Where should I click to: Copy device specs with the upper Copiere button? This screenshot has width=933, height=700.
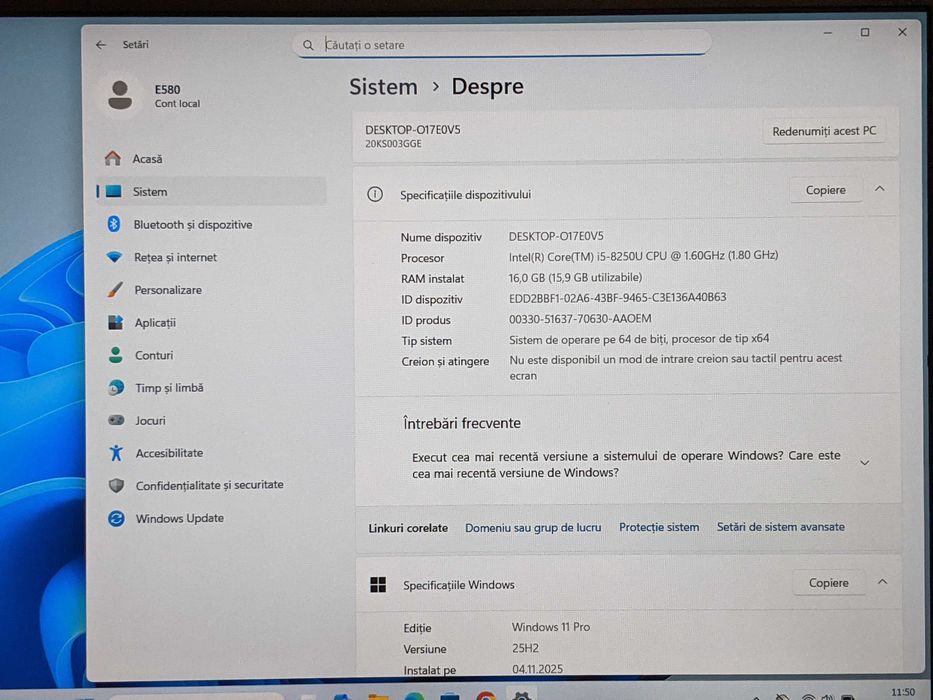(825, 190)
